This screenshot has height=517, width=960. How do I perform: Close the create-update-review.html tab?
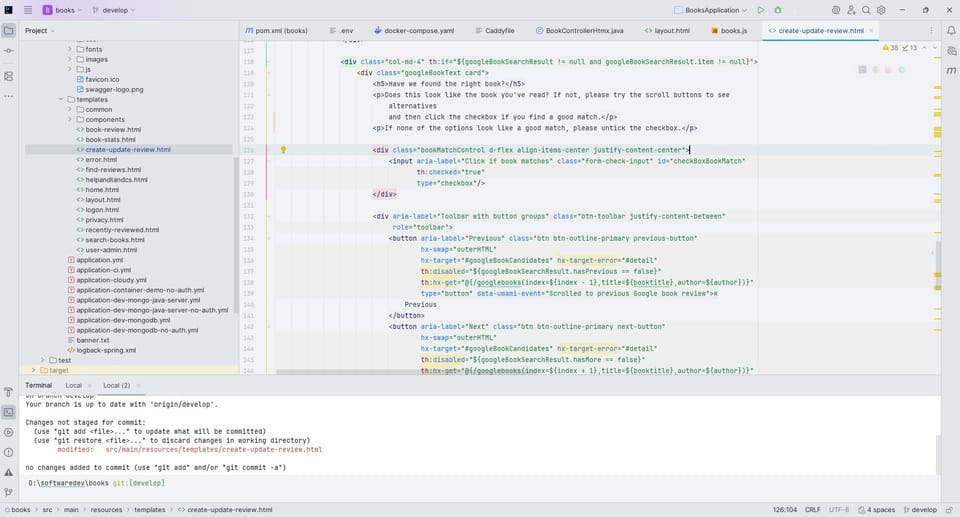(871, 31)
